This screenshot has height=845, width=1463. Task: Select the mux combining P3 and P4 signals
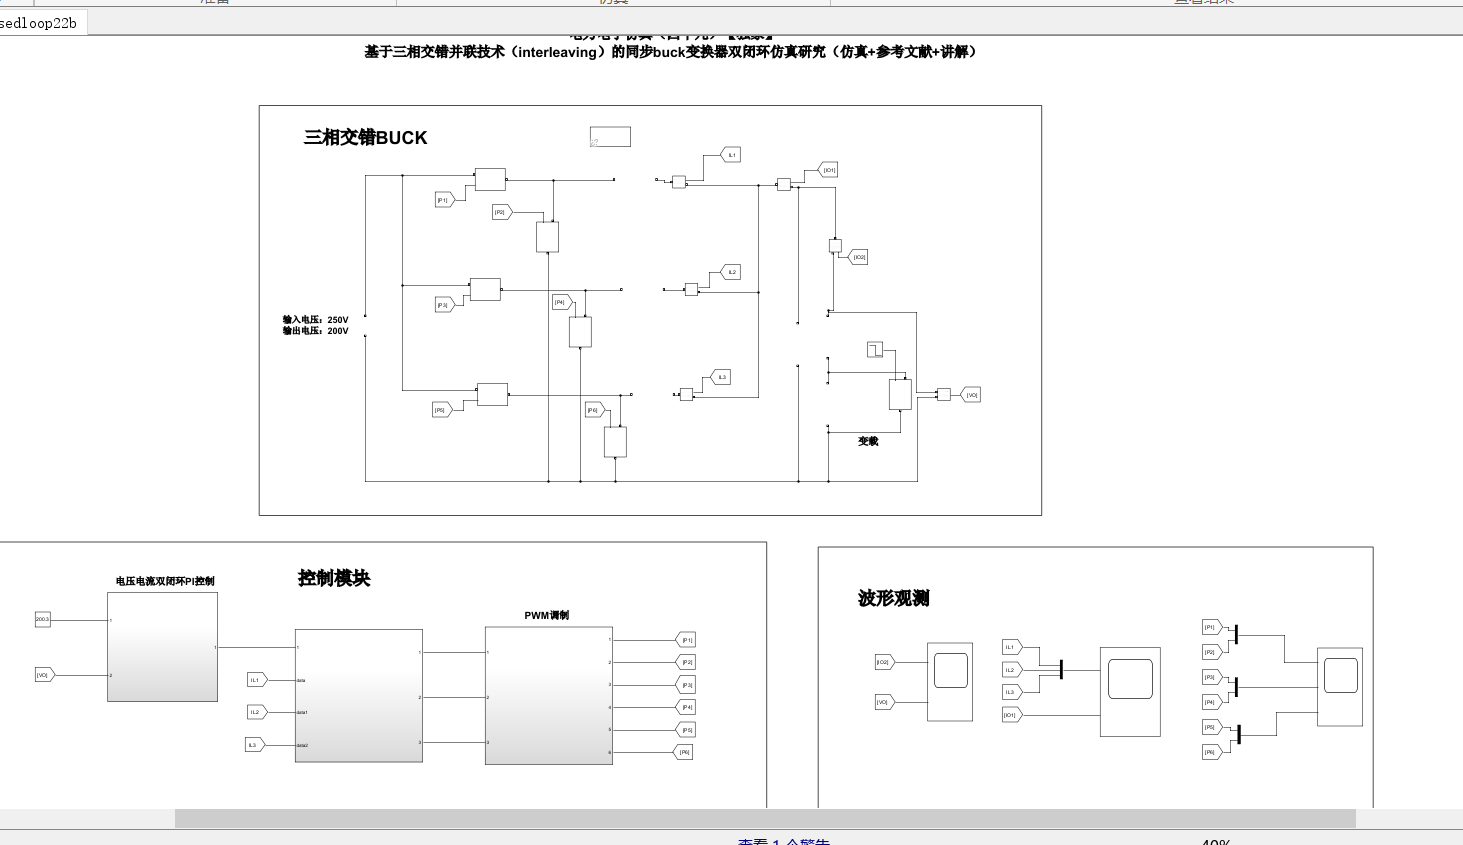(x=1237, y=687)
